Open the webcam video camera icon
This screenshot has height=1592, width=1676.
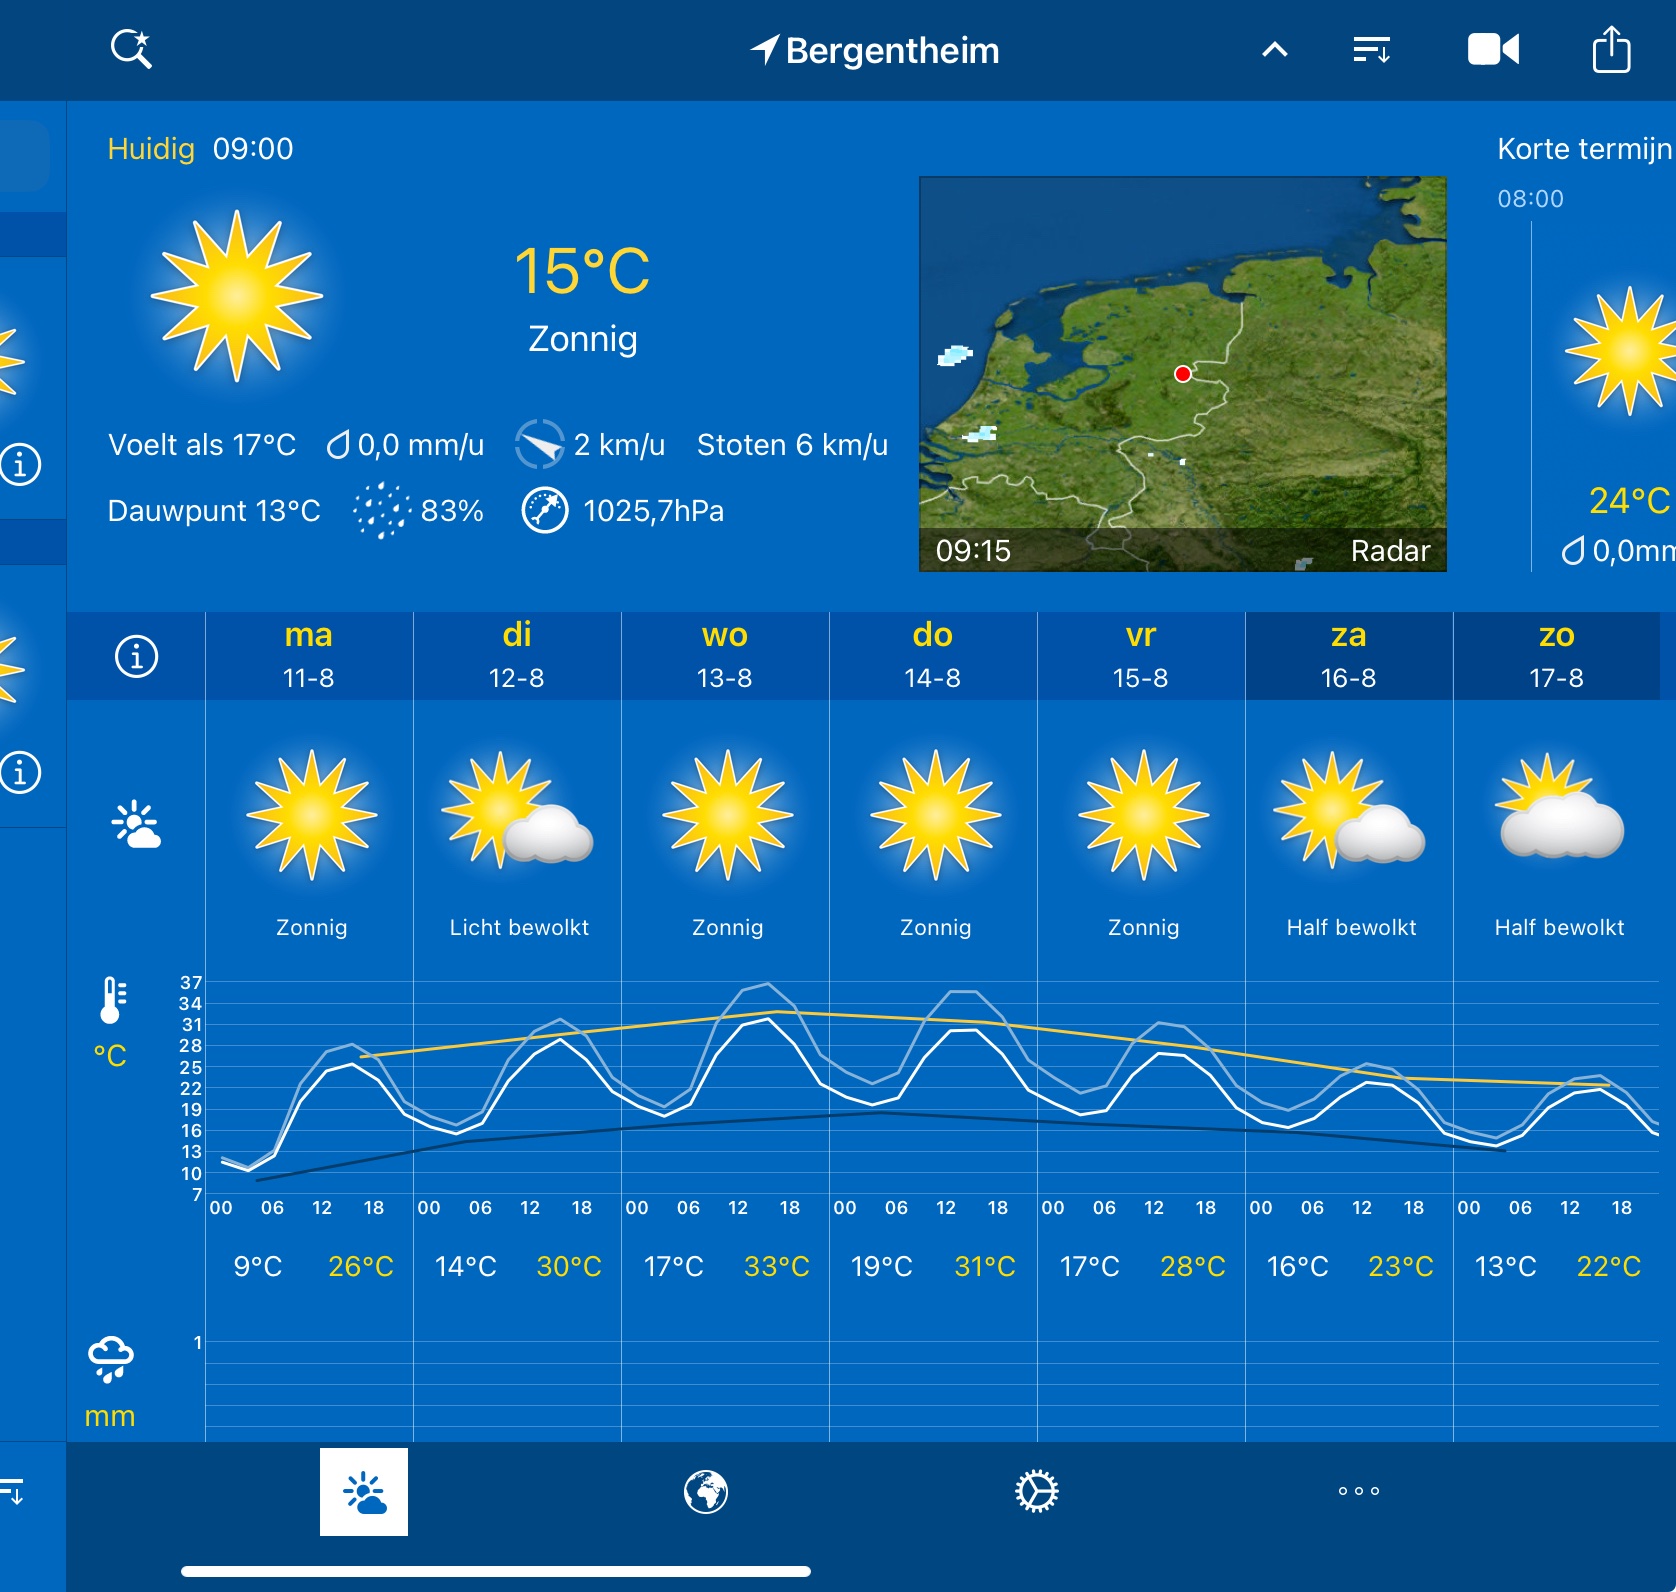click(1492, 49)
